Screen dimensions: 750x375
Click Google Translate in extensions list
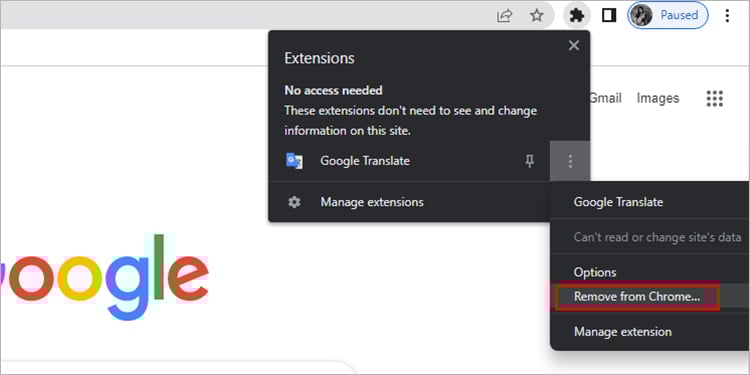[365, 161]
